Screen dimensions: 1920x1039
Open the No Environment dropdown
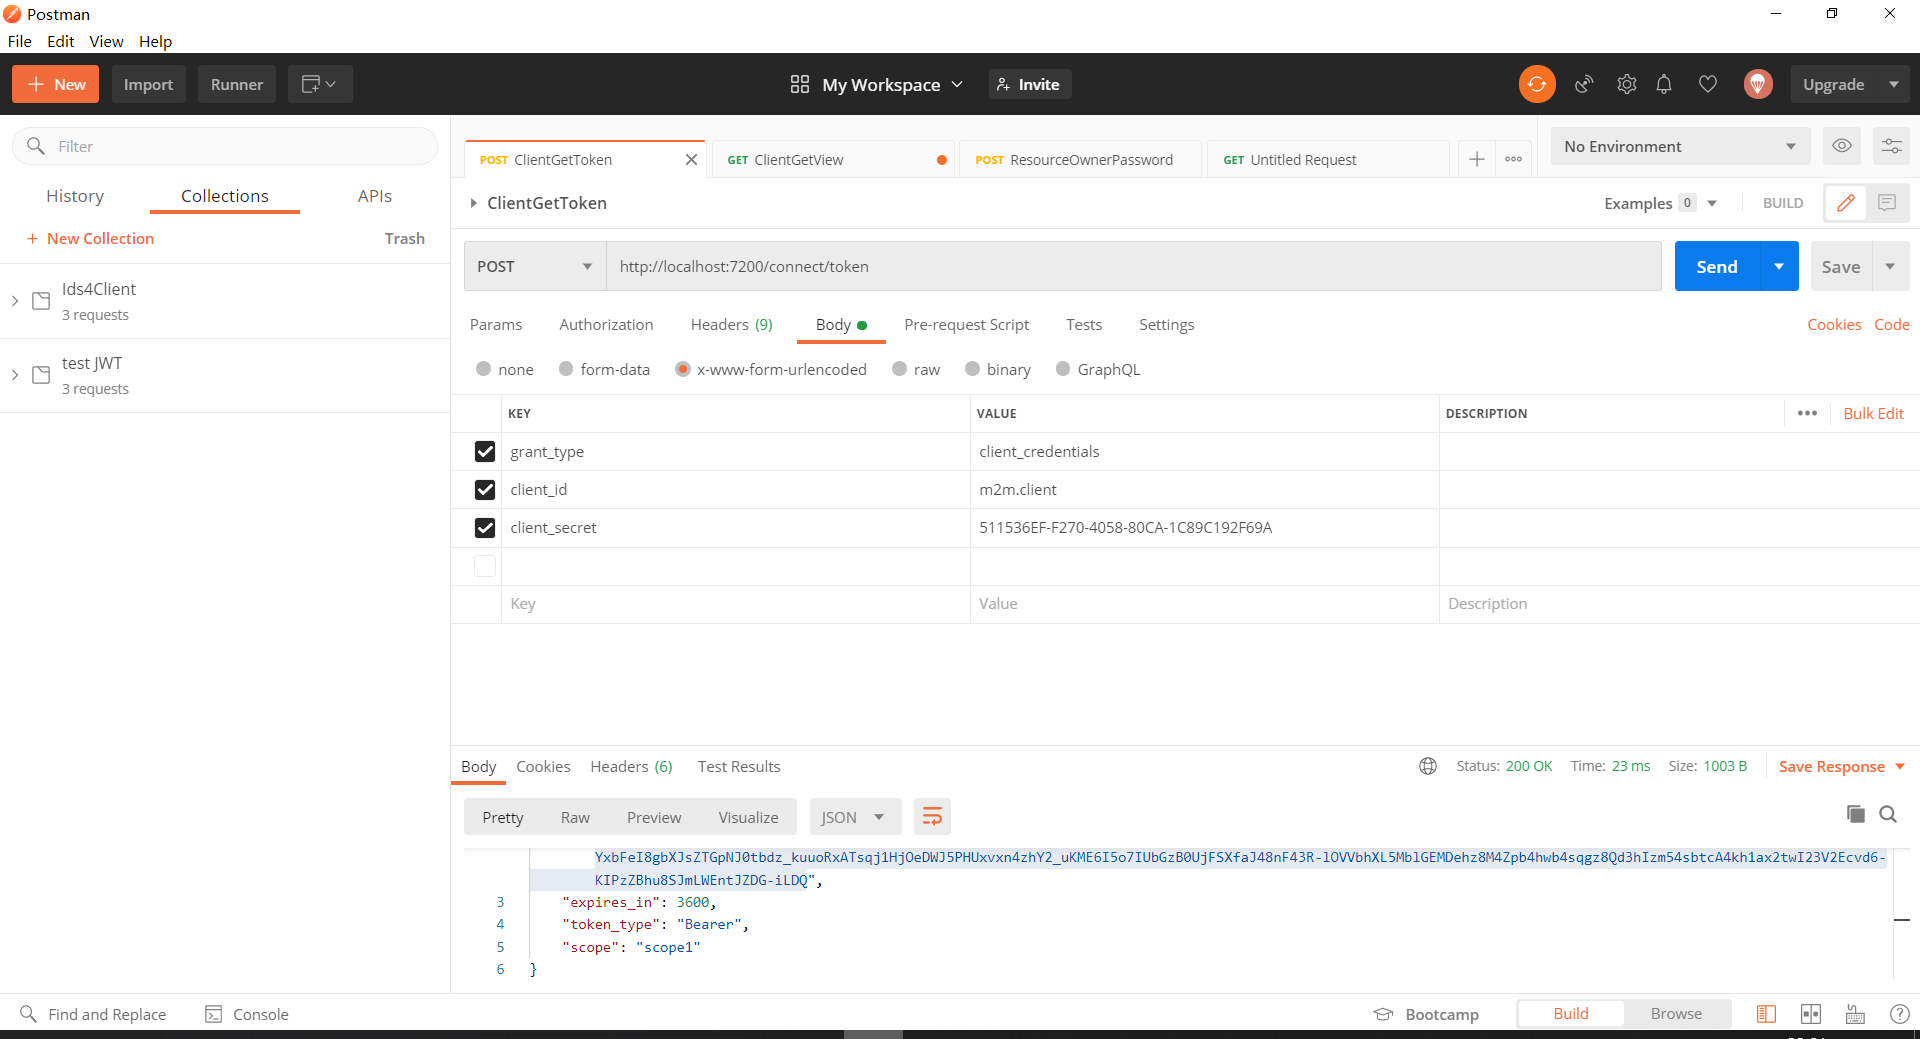(x=1680, y=146)
